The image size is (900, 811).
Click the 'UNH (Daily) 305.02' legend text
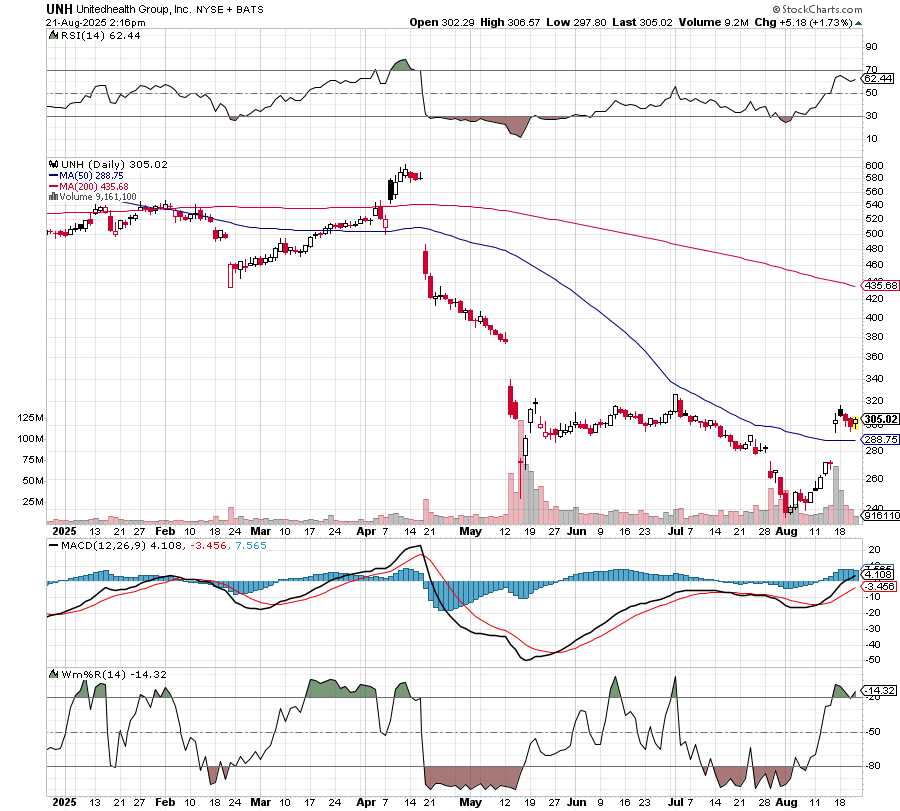tap(114, 164)
